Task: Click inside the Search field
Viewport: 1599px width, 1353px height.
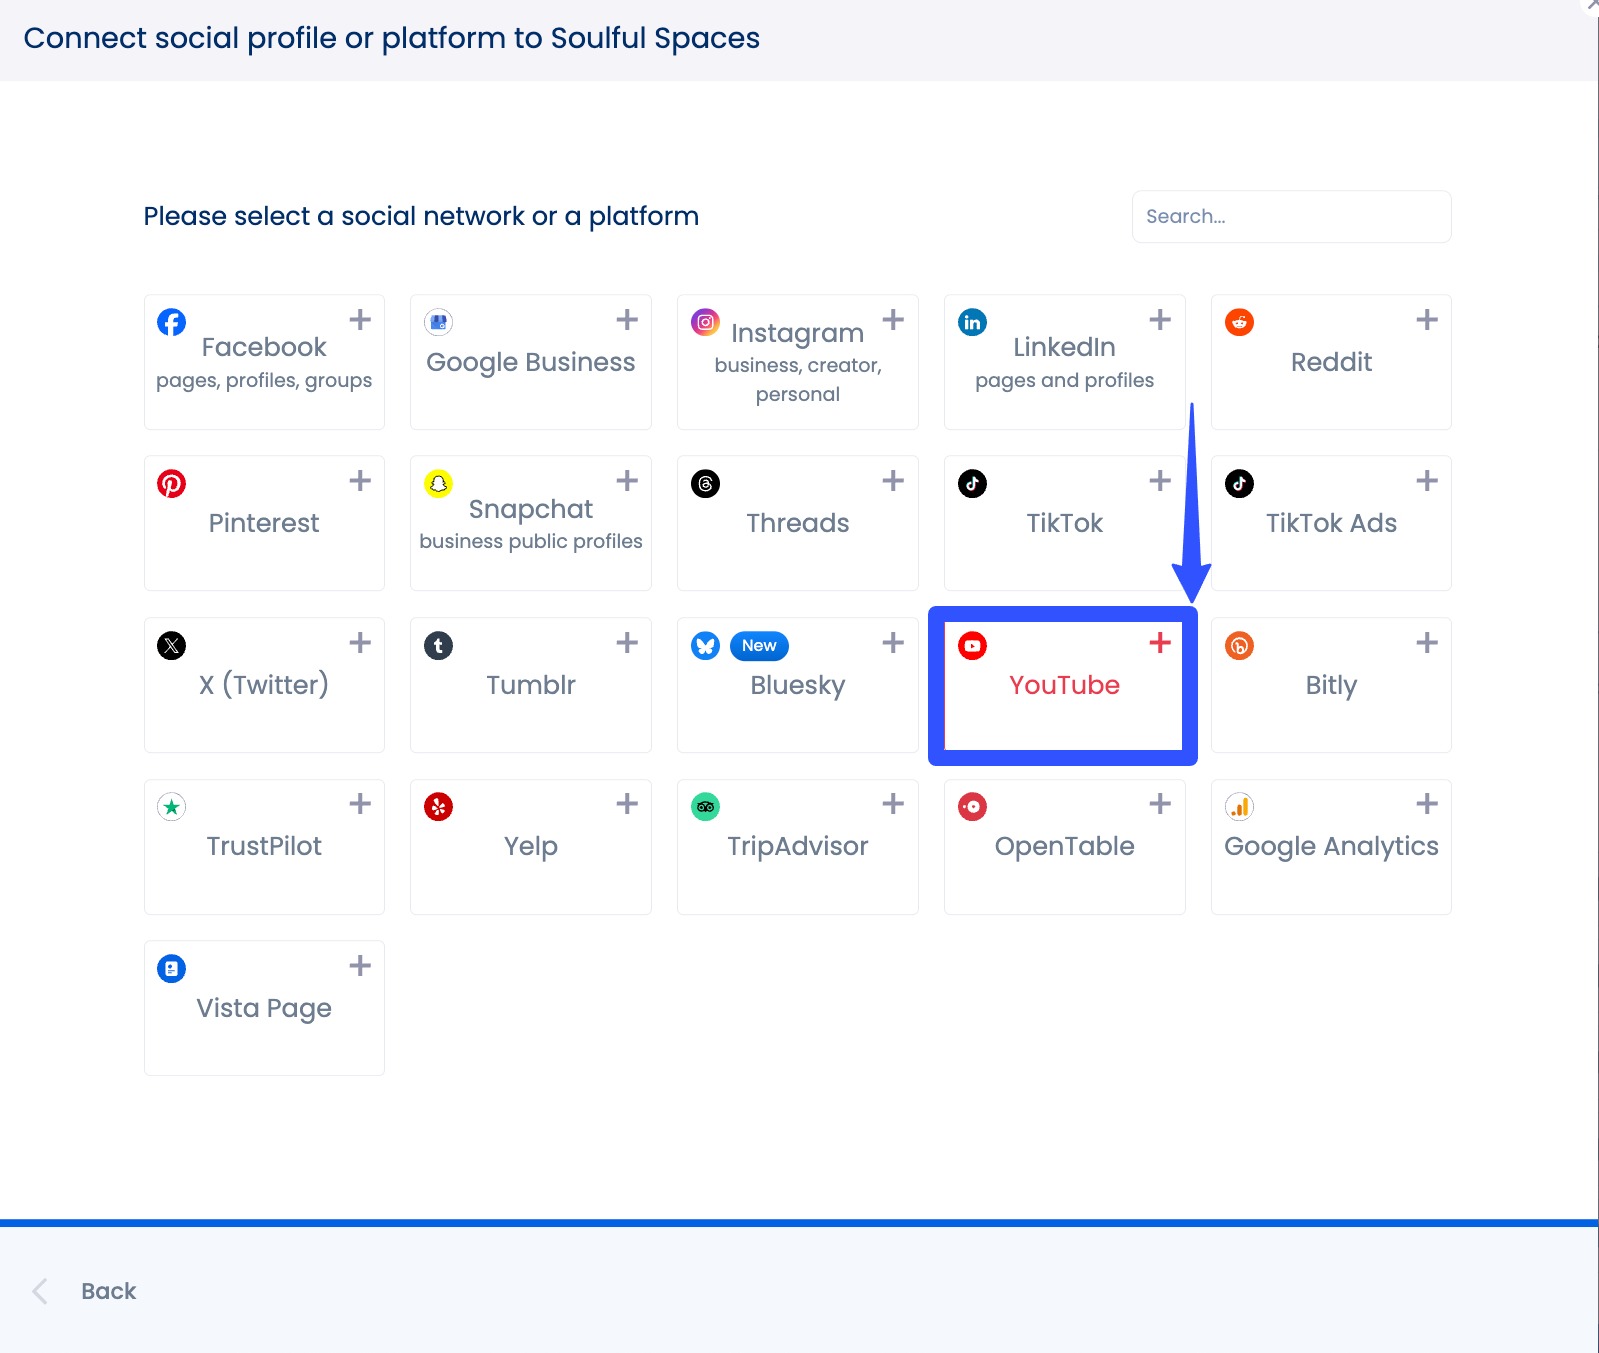Action: coord(1290,216)
